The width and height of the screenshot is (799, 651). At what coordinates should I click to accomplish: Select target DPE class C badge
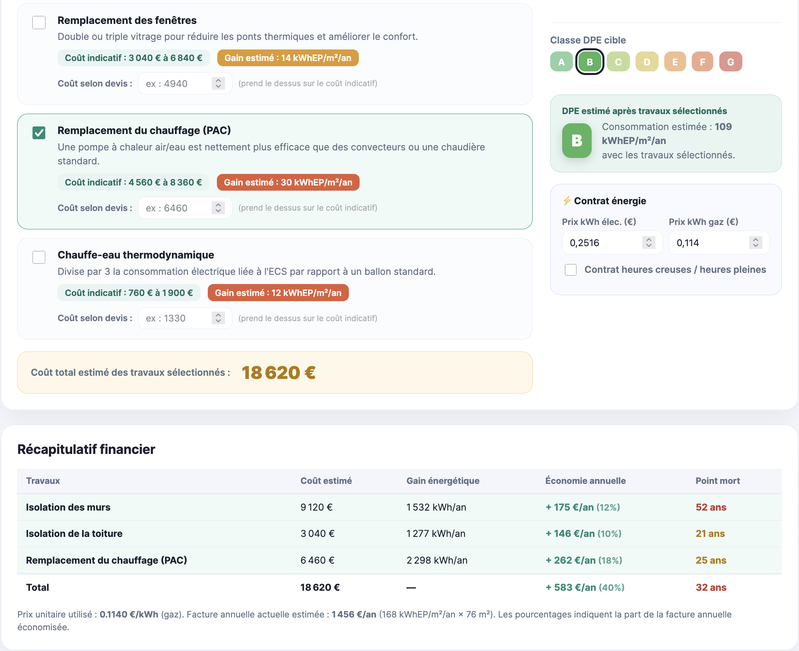pyautogui.click(x=618, y=62)
